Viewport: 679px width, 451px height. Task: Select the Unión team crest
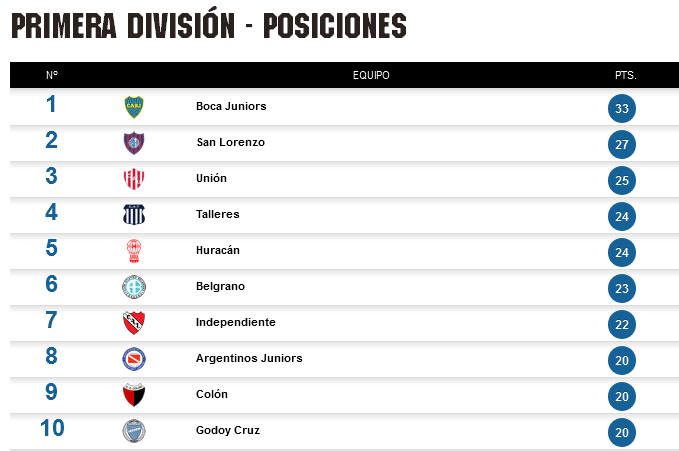click(134, 179)
